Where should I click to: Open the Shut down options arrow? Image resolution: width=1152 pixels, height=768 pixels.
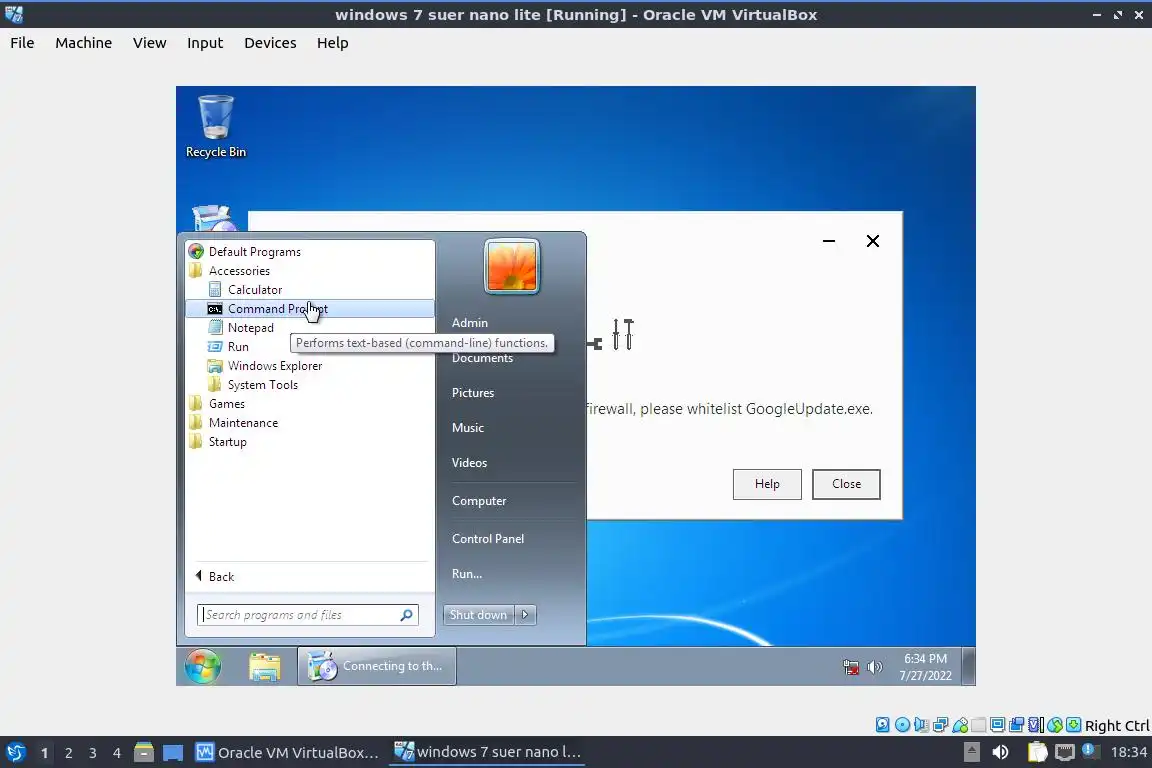tap(525, 614)
